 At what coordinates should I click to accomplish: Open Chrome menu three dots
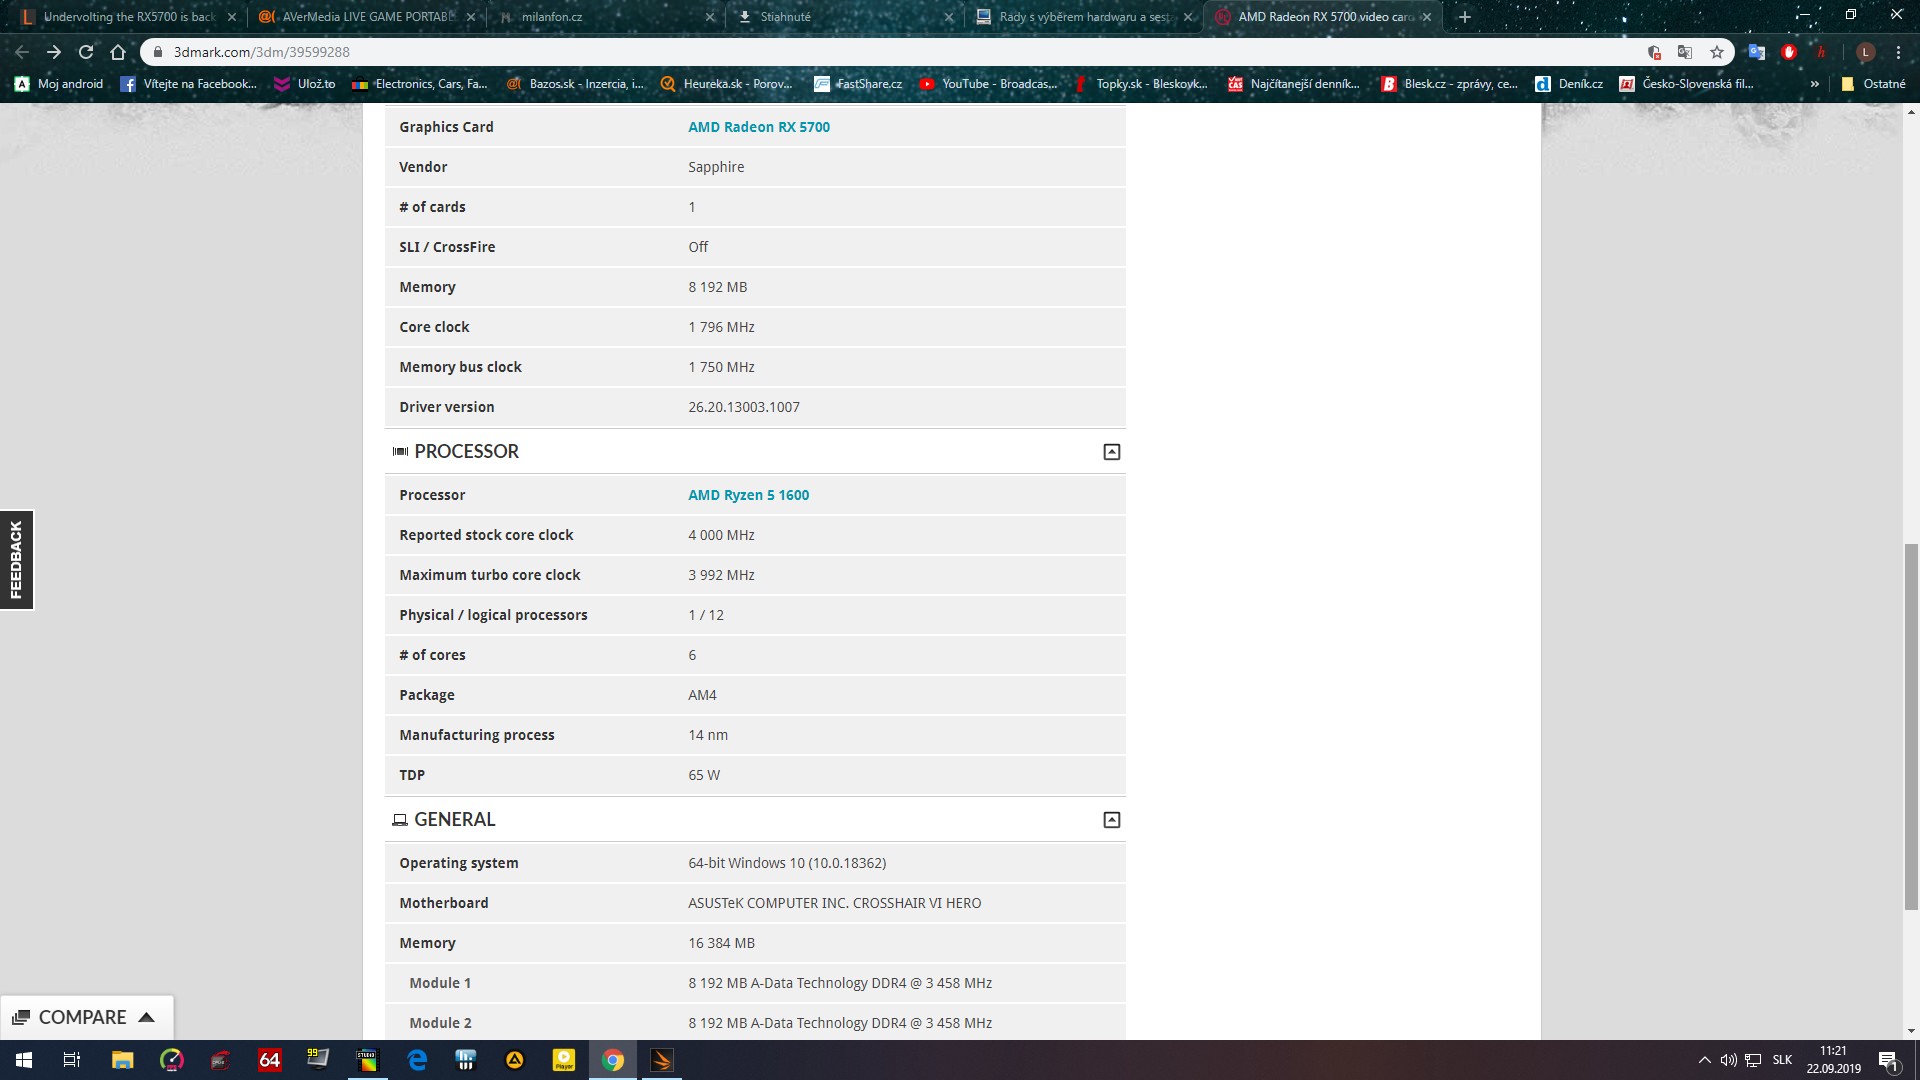[x=1898, y=52]
